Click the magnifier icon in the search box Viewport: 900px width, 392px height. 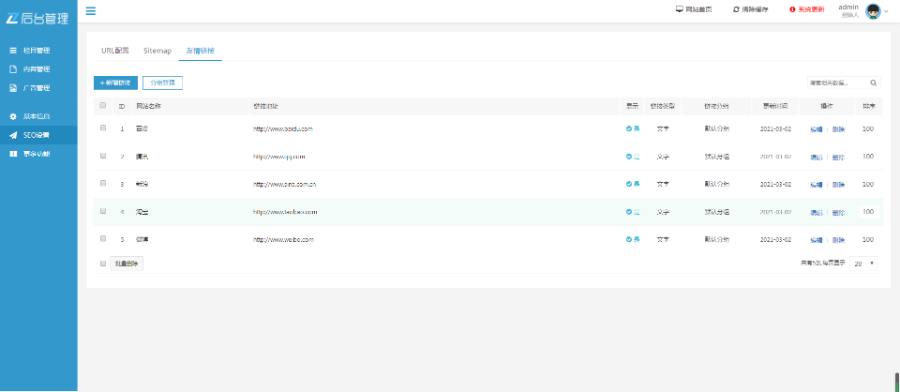click(x=873, y=83)
